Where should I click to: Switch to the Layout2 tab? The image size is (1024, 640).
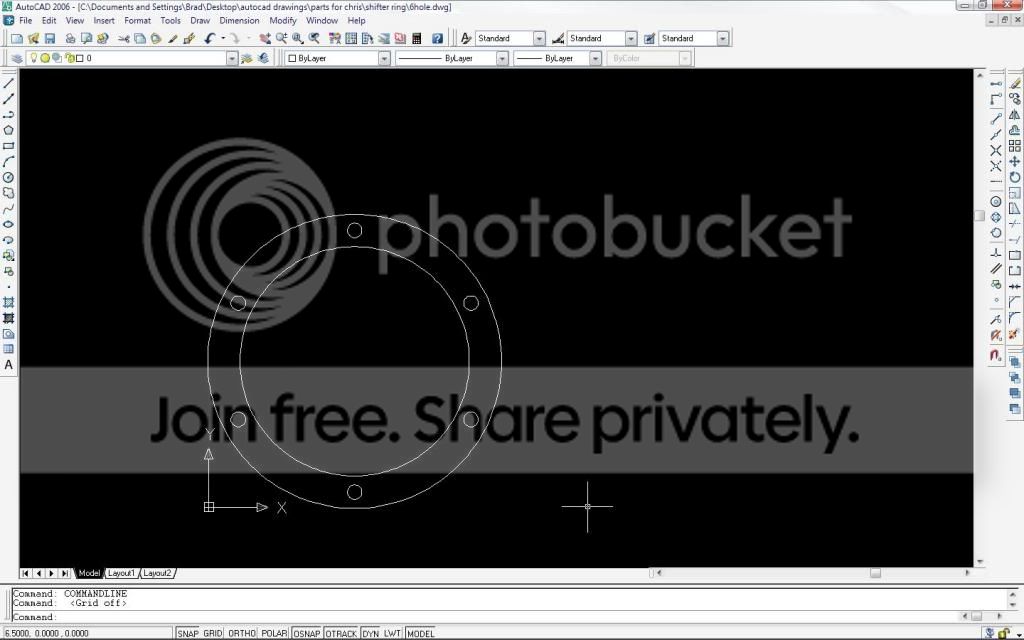click(157, 573)
